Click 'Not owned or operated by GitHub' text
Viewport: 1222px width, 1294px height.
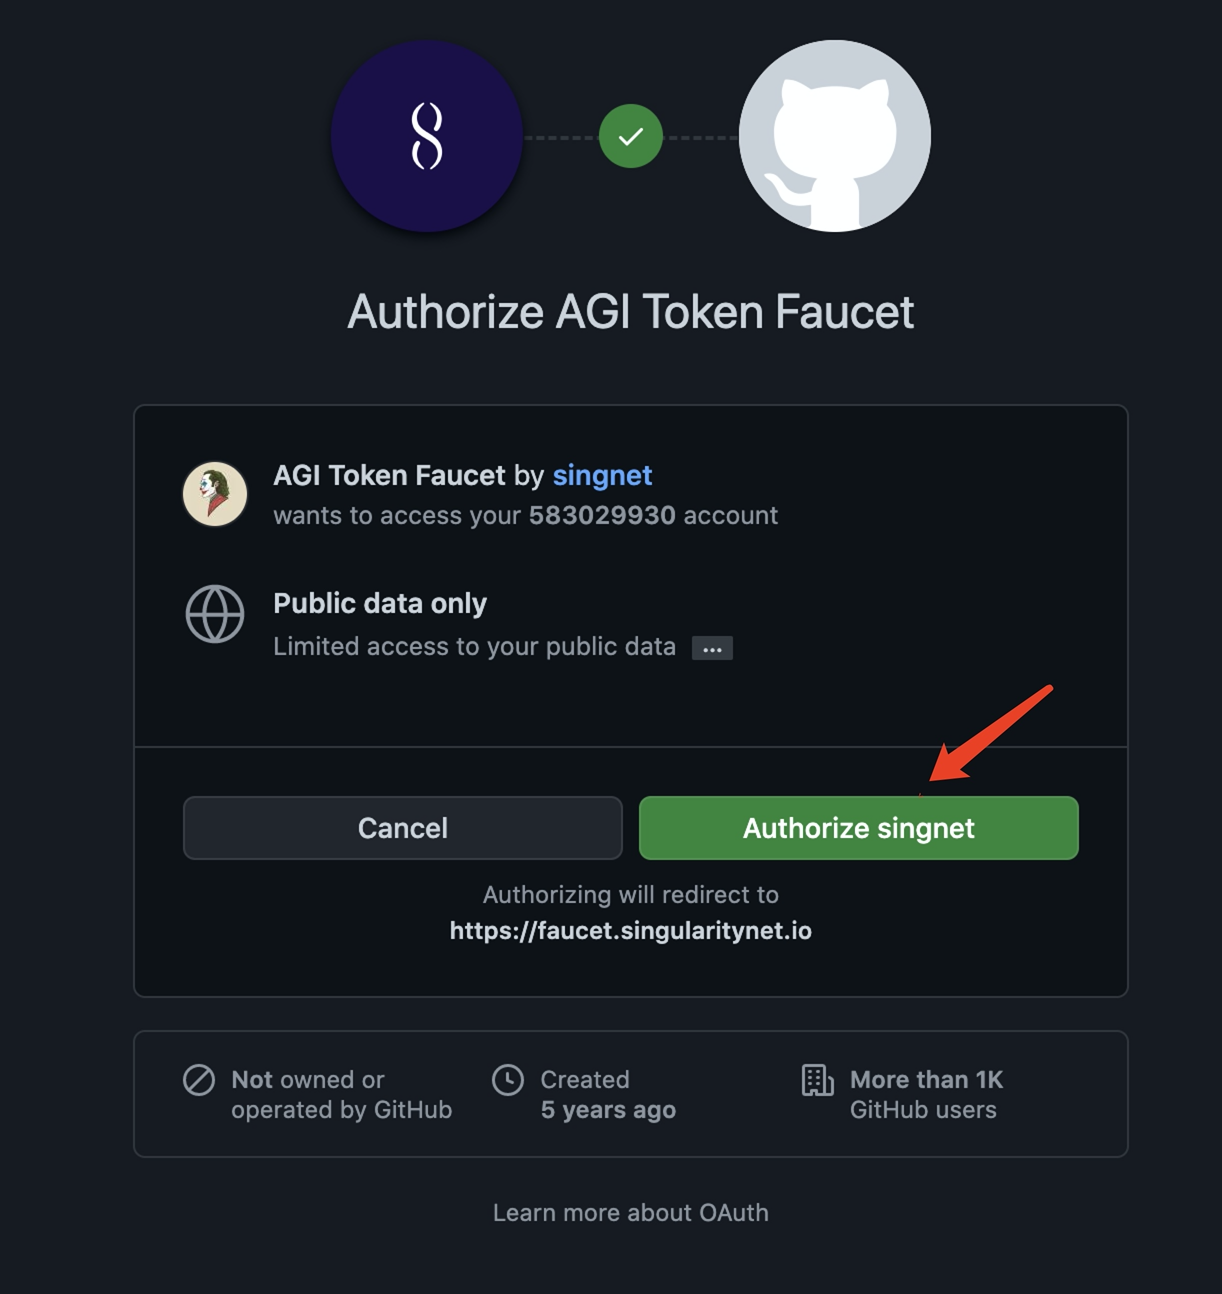341,1095
